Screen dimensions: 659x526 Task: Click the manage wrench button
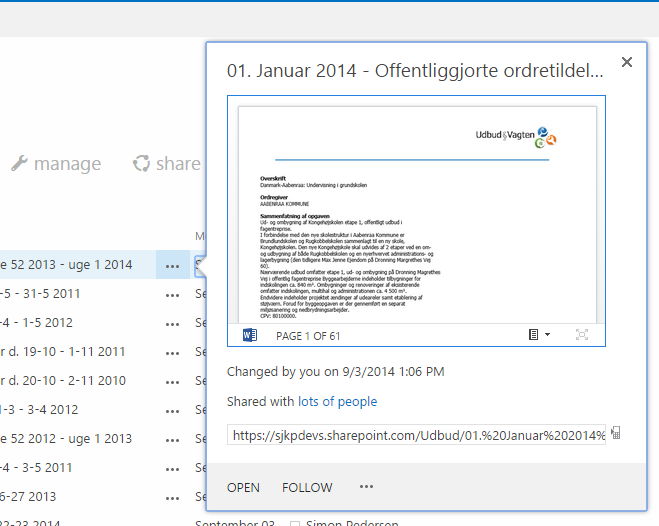tap(56, 164)
